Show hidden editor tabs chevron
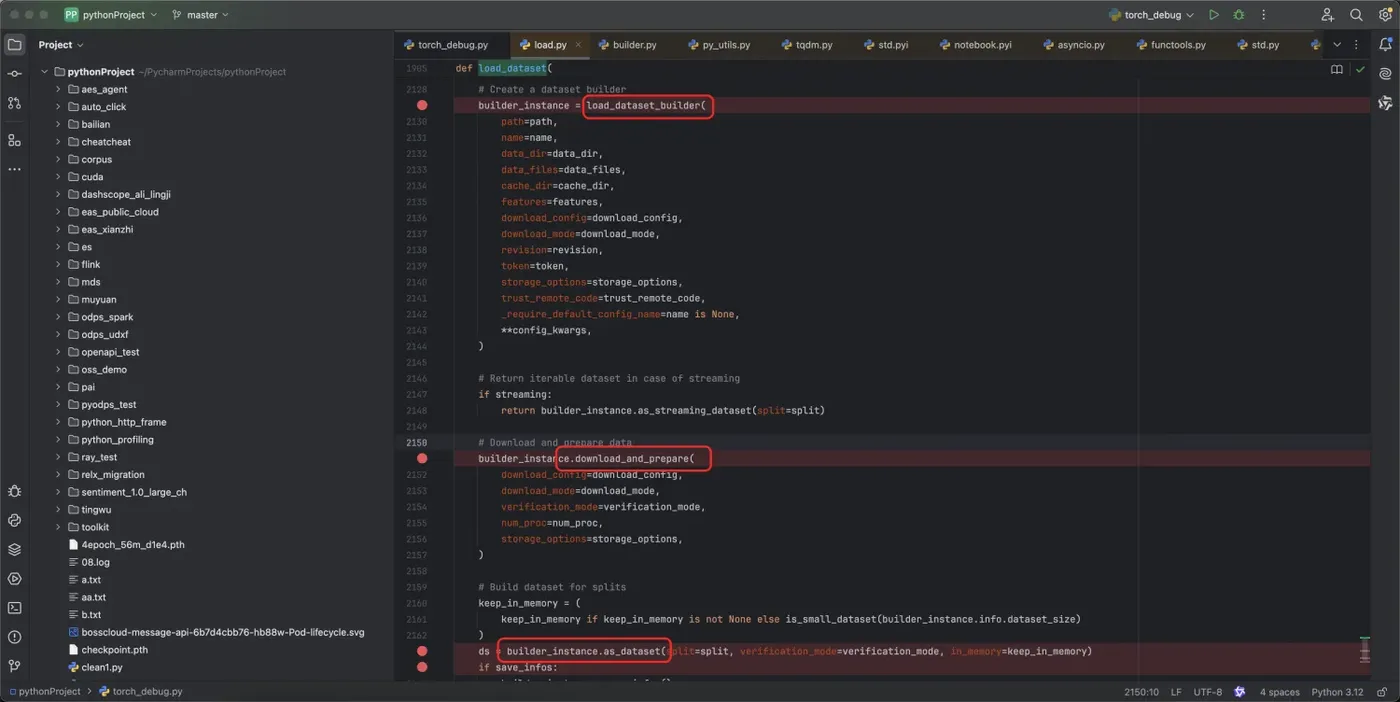1400x702 pixels. [1337, 45]
